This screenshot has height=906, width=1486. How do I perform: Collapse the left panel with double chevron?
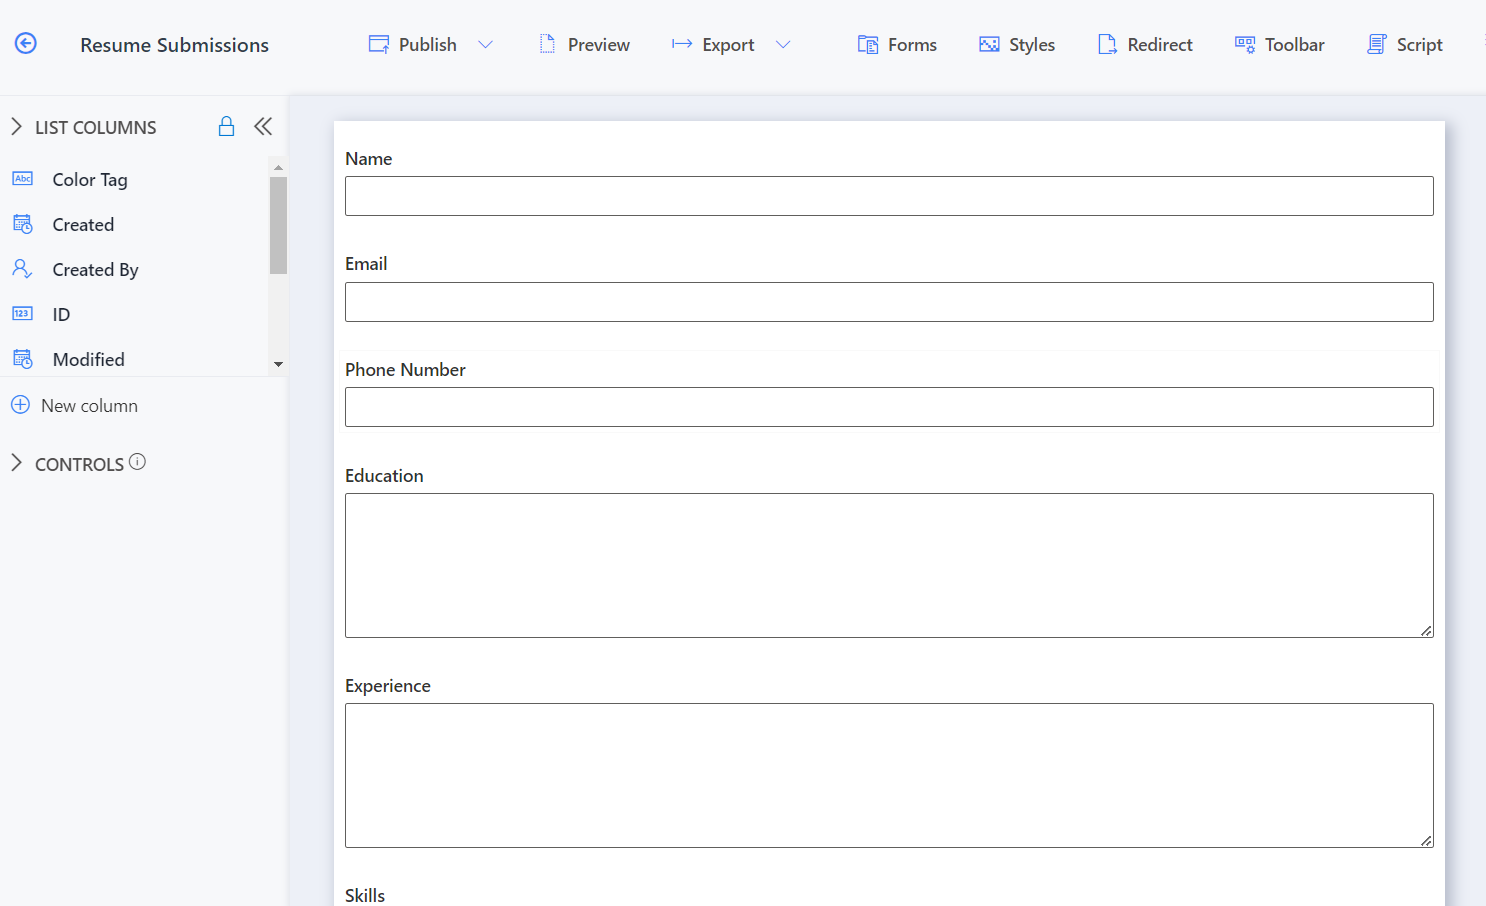coord(263,126)
